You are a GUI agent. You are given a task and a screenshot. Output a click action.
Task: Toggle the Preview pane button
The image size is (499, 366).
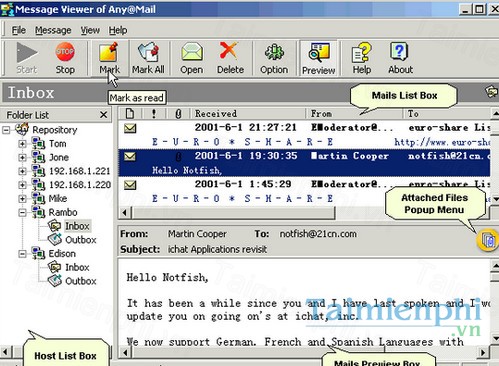tap(318, 58)
